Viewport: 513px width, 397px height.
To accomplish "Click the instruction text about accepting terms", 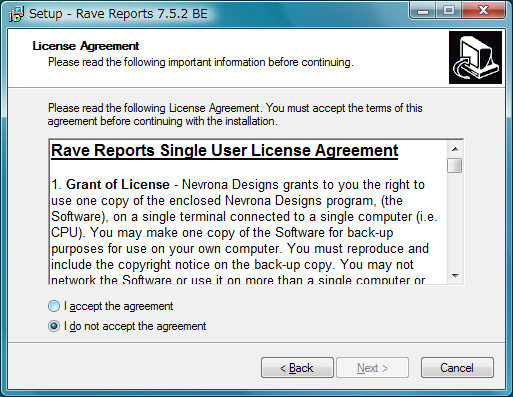I will tap(235, 115).
